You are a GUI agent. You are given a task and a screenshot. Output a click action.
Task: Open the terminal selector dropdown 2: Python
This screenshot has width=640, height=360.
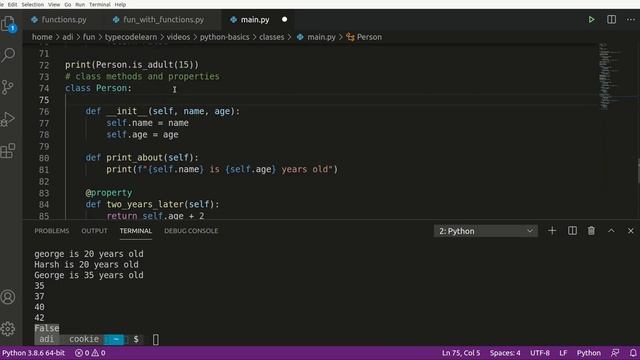point(486,231)
